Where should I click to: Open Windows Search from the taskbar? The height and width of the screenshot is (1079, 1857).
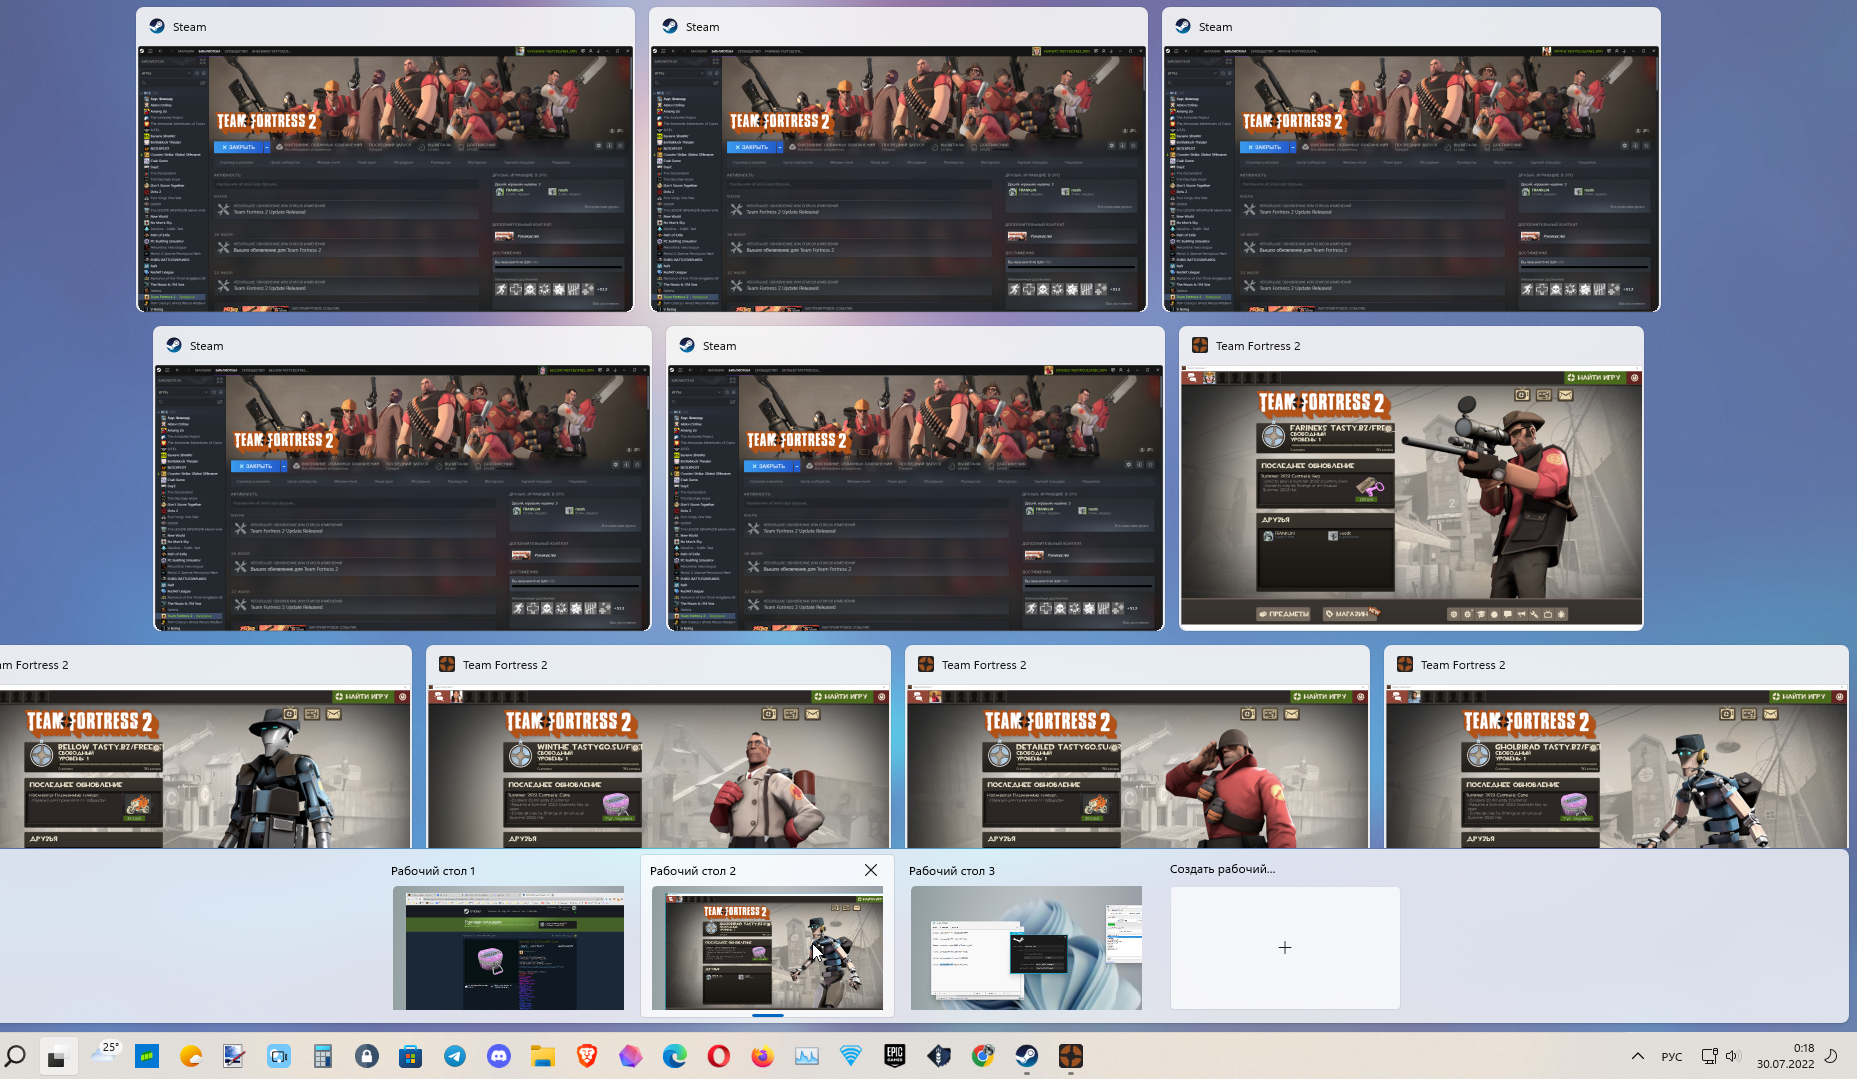pyautogui.click(x=15, y=1056)
